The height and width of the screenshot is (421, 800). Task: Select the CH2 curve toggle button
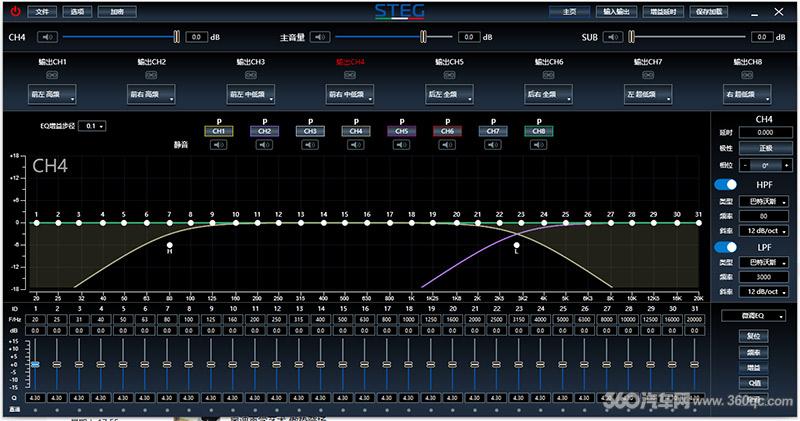pyautogui.click(x=264, y=131)
